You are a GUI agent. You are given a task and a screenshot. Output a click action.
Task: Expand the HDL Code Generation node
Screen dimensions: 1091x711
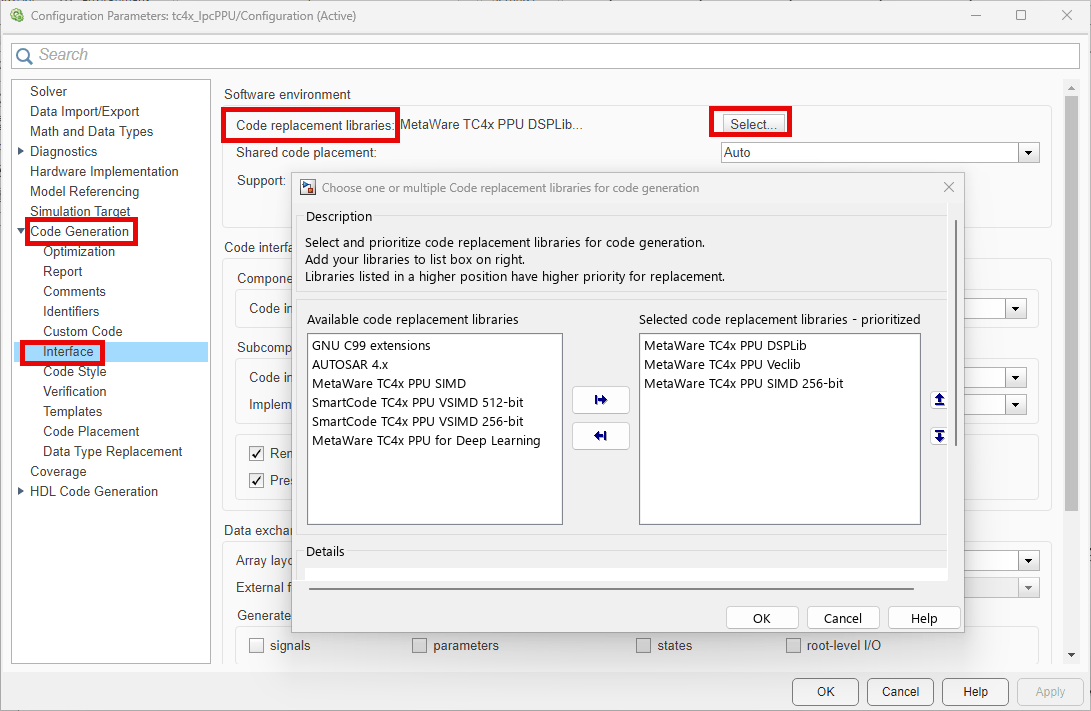pyautogui.click(x=21, y=491)
